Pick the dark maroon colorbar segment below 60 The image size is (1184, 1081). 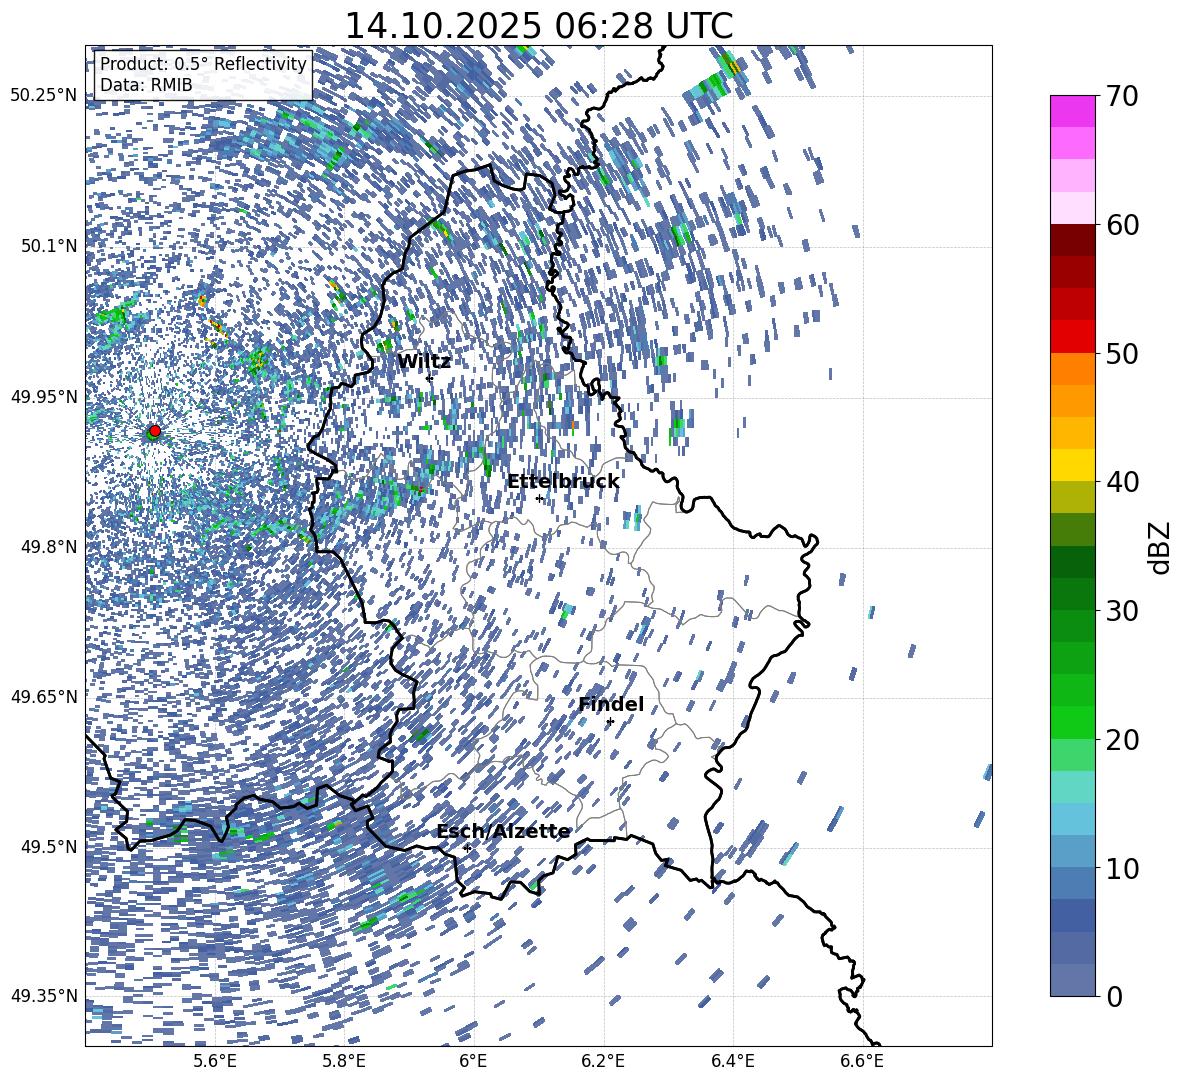point(1072,240)
